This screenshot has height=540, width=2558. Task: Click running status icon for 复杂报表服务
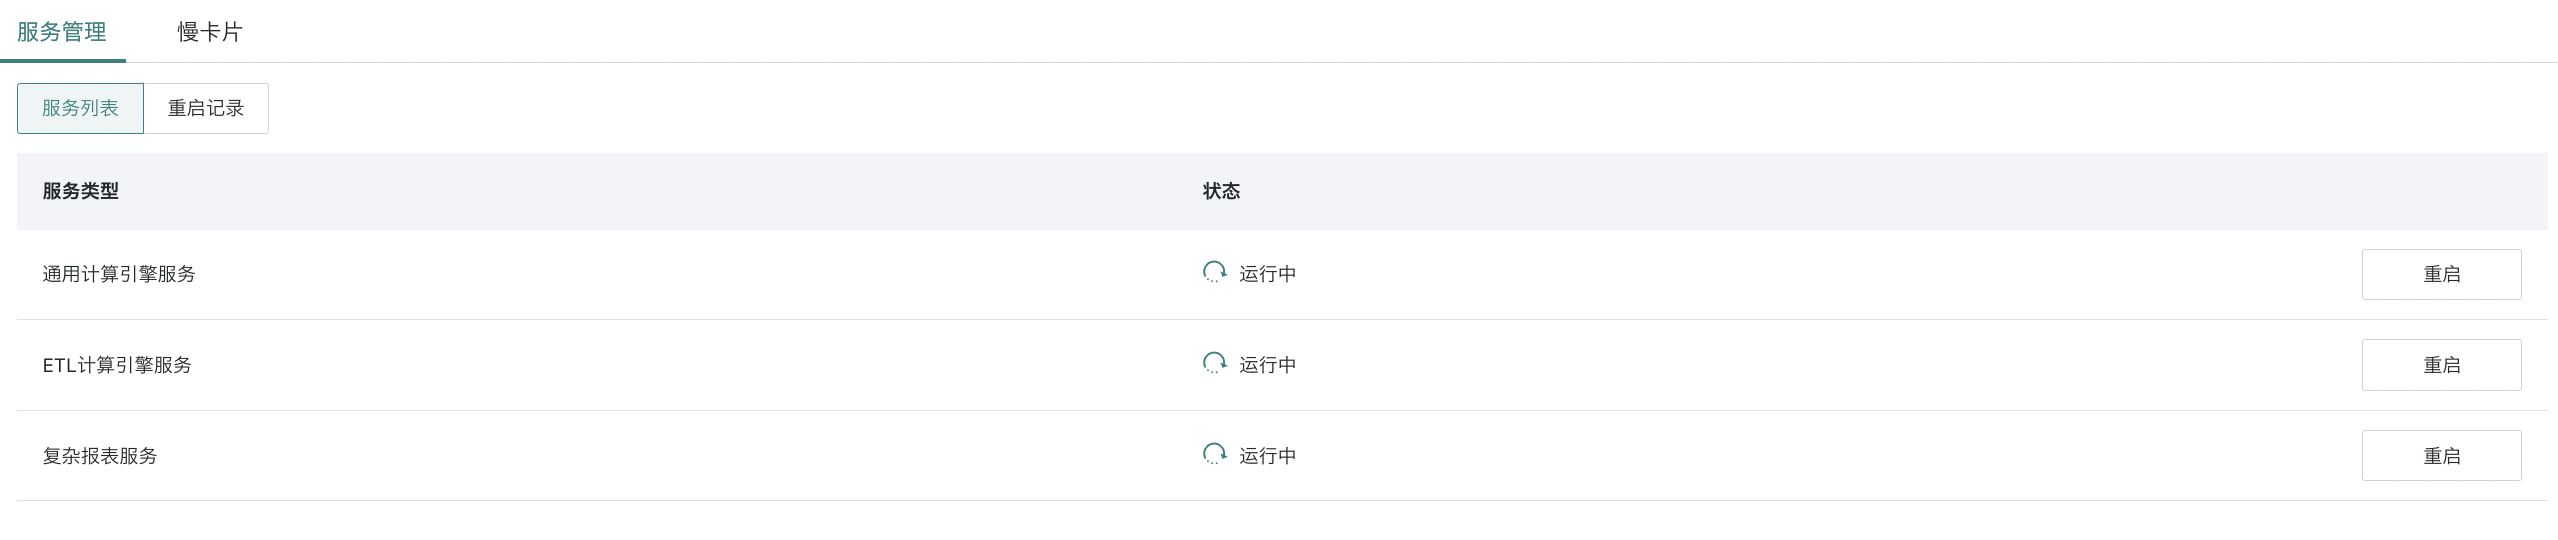[x=1214, y=454]
